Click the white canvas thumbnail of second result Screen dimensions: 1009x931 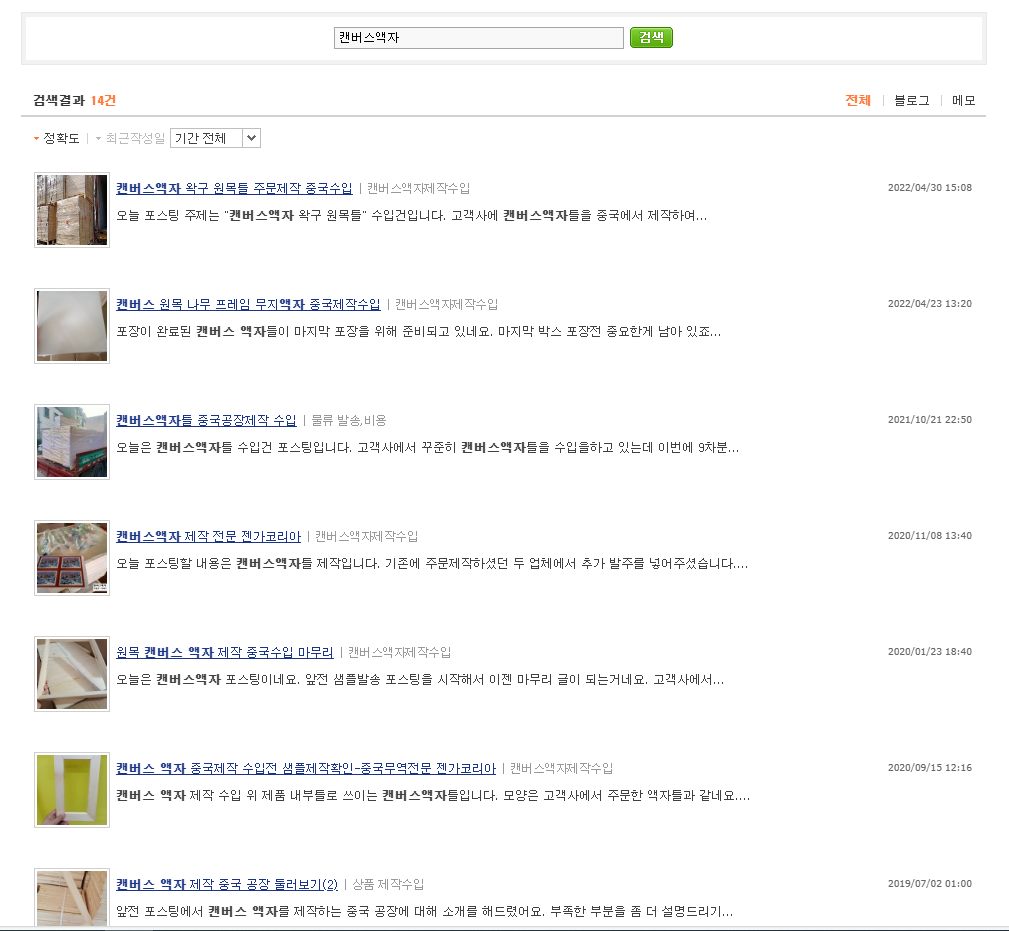72,326
